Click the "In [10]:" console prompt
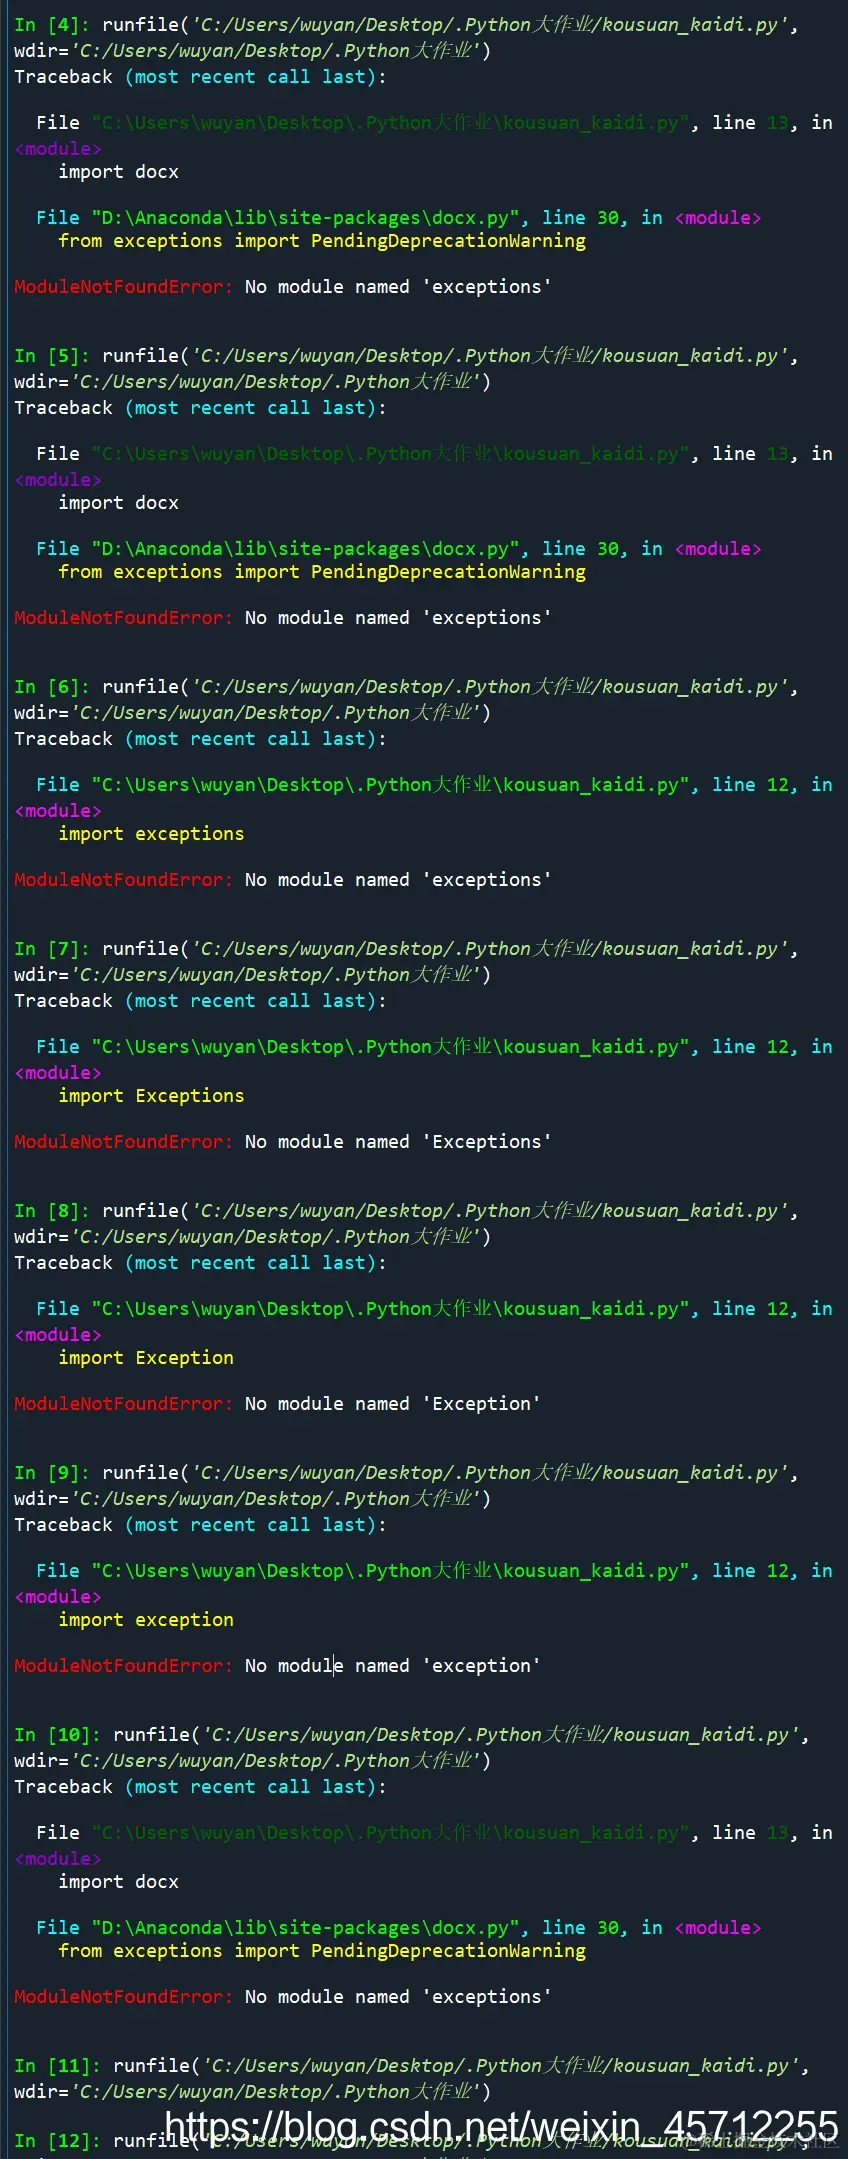848x2159 pixels. click(58, 1735)
